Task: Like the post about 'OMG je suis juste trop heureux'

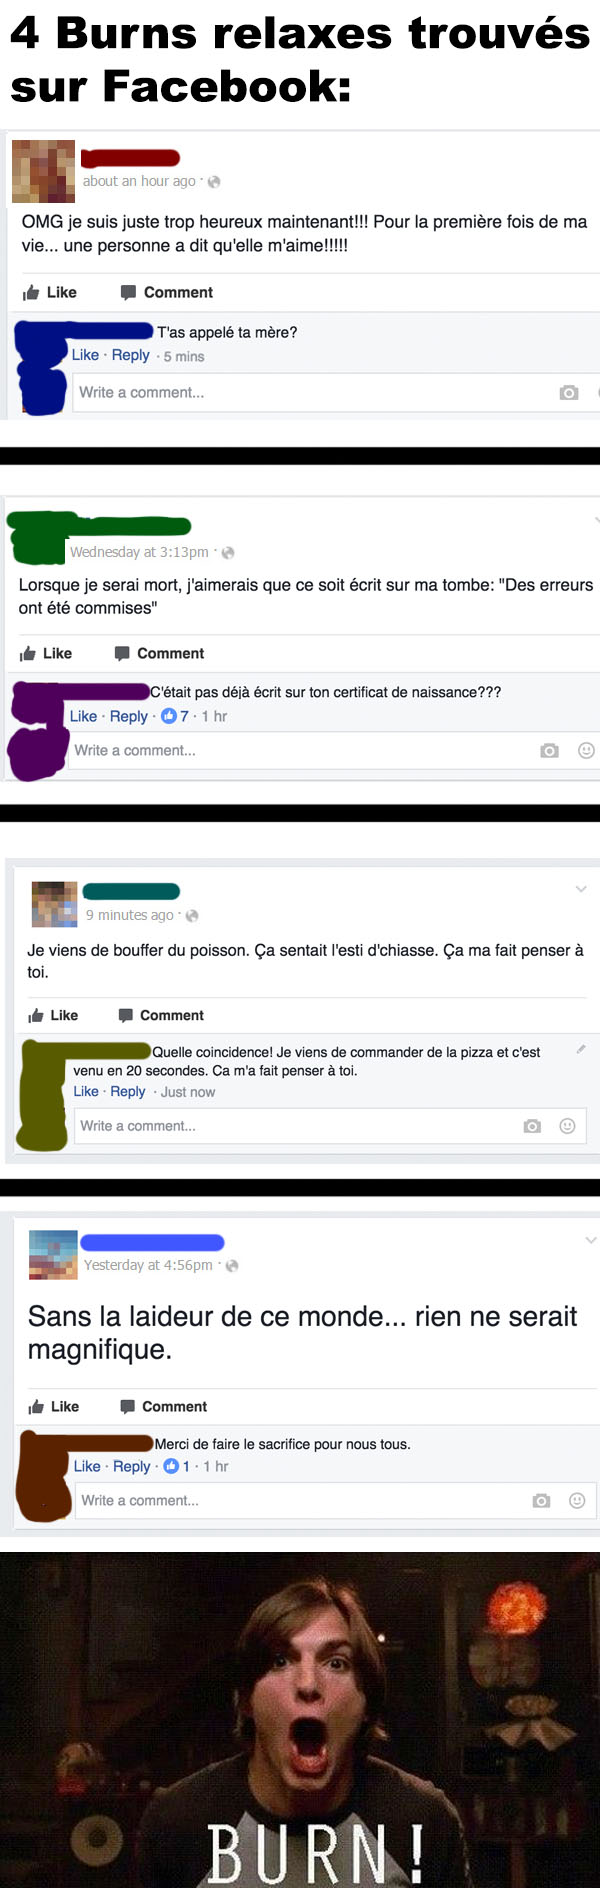Action: pos(50,292)
